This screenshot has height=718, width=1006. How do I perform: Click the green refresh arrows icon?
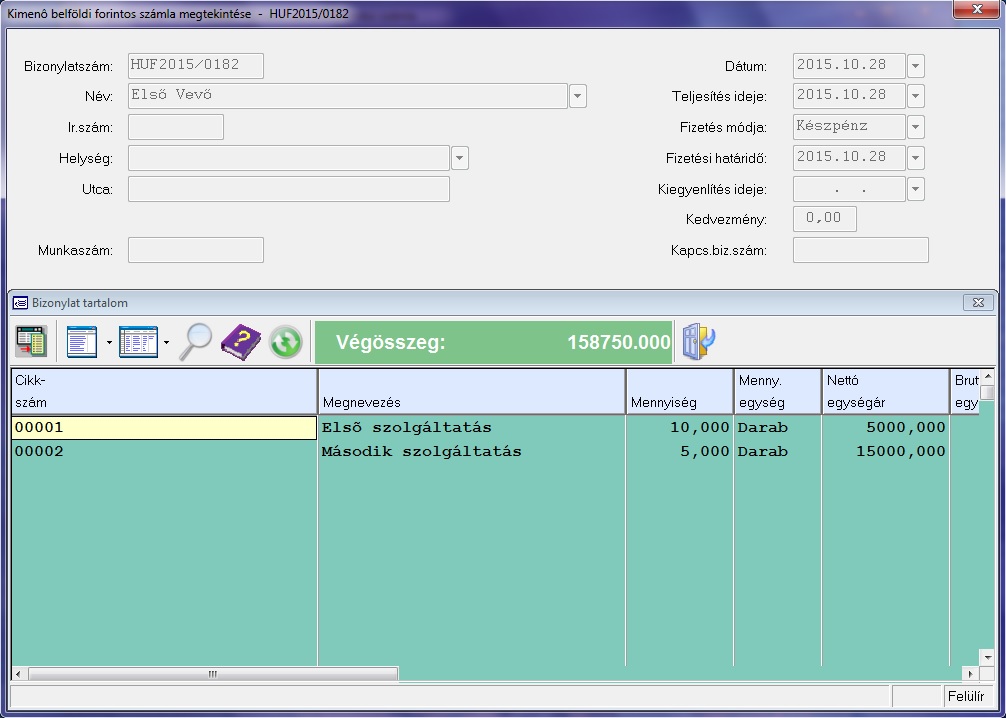pyautogui.click(x=285, y=342)
